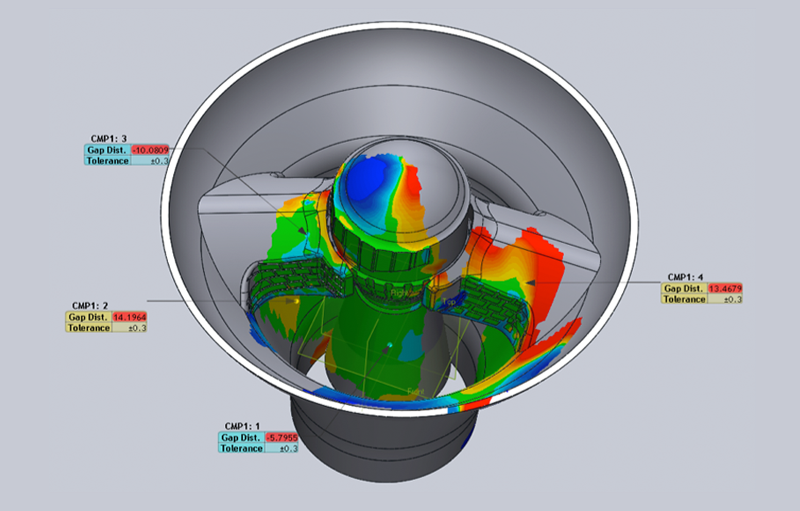Click the Gap Dist. label of CMP1: 4
This screenshot has width=800, height=511.
[x=684, y=288]
